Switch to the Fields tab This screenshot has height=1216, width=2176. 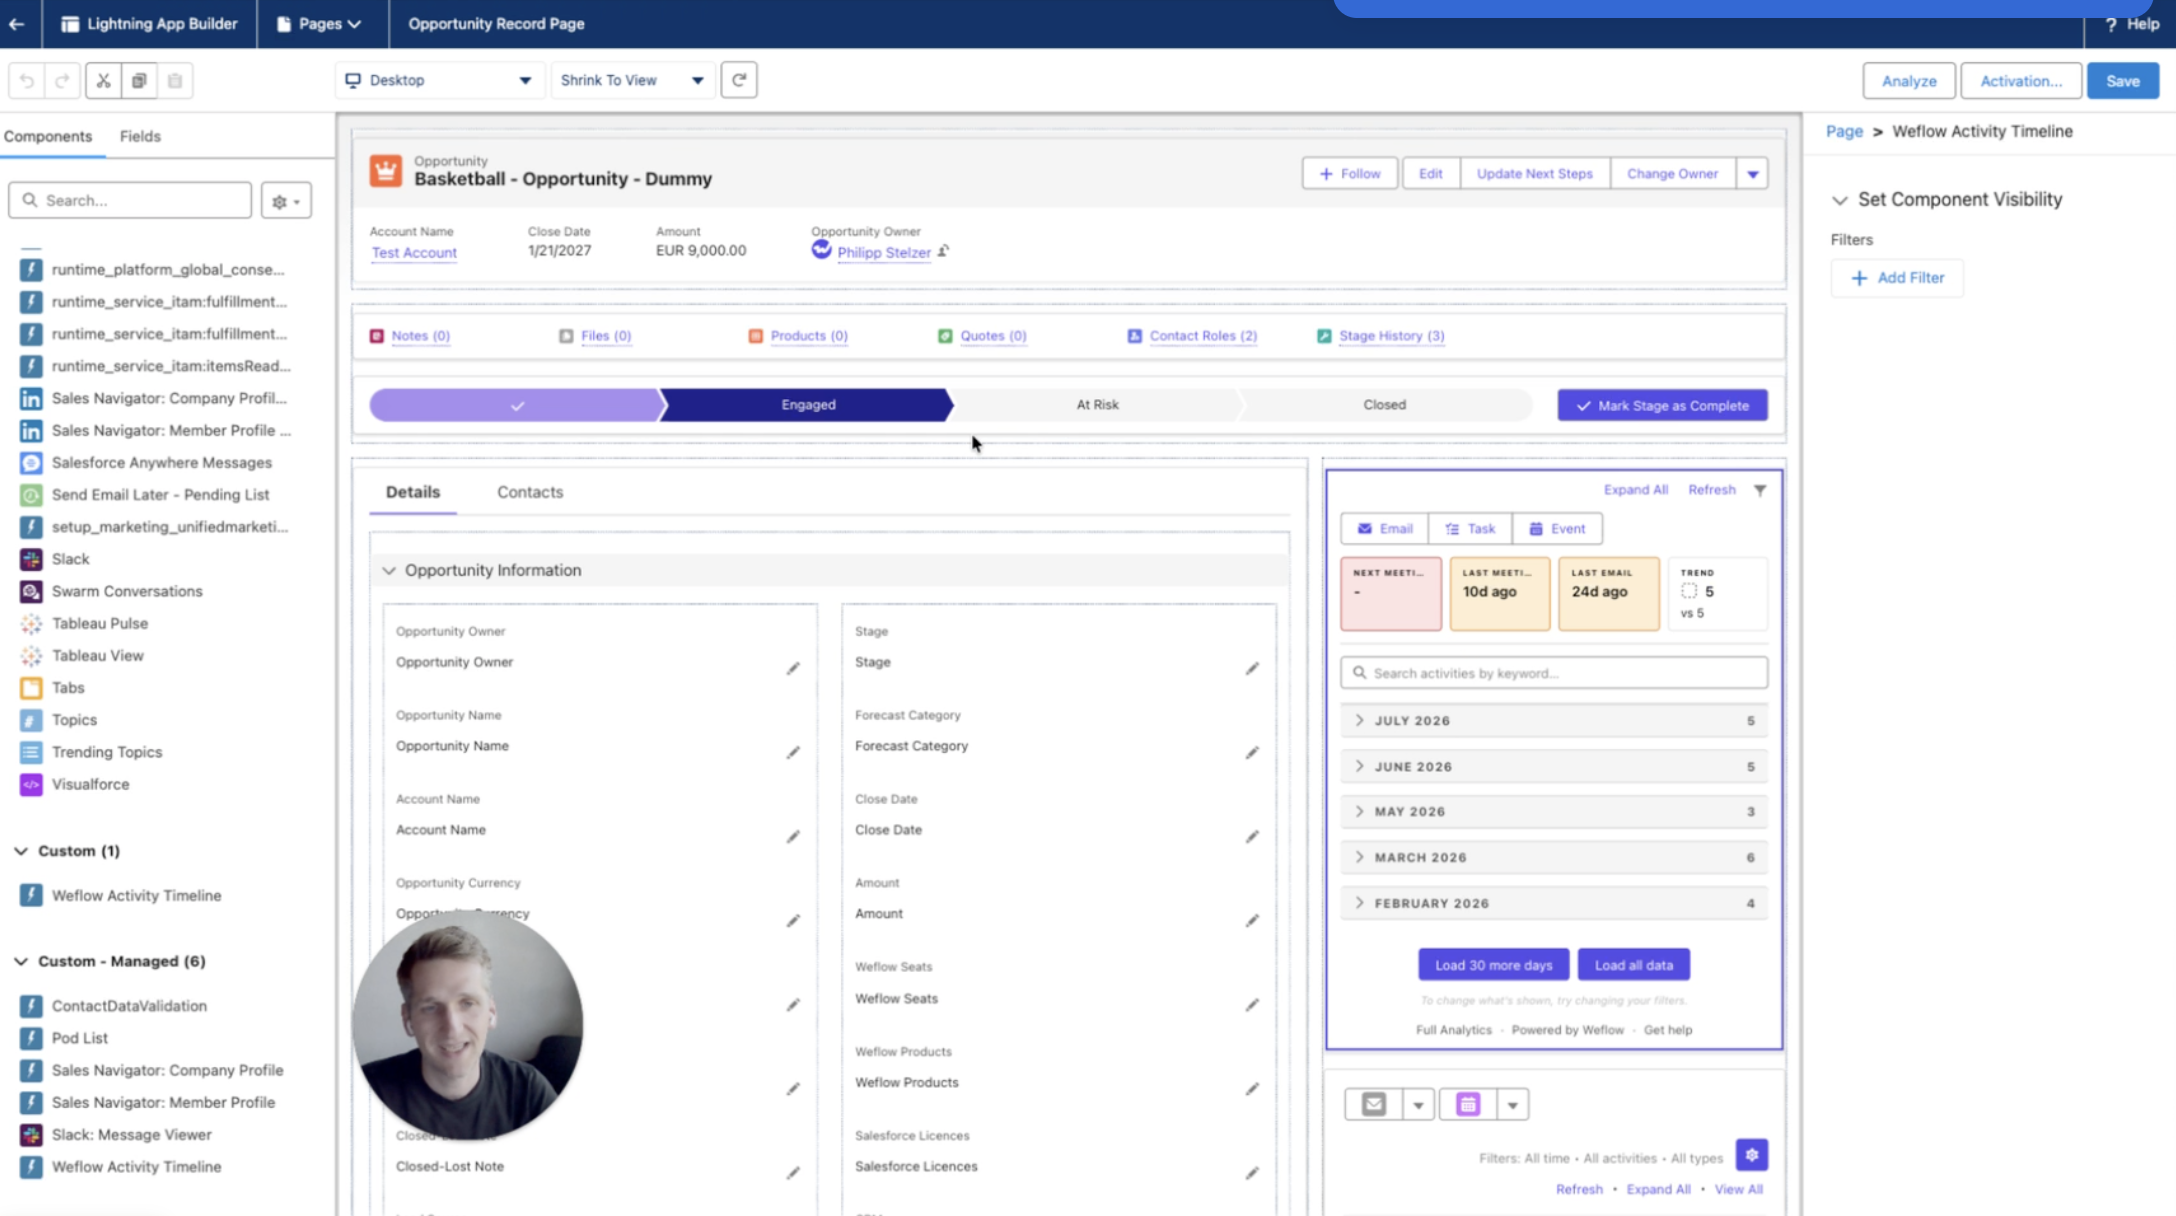pyautogui.click(x=140, y=136)
